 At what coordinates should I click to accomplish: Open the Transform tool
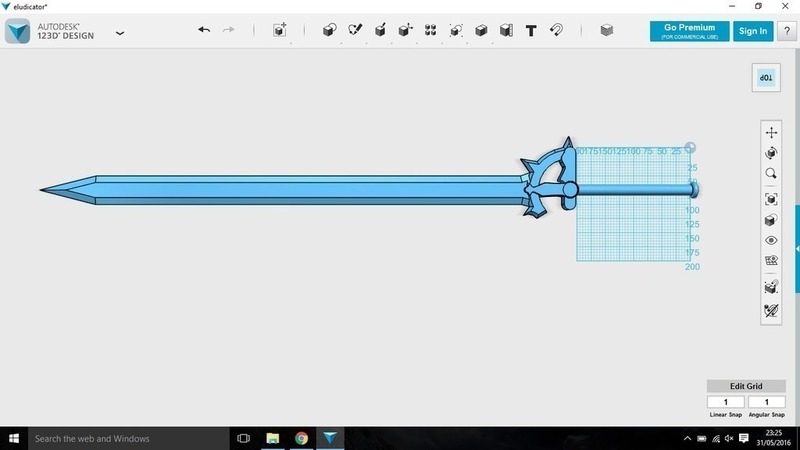280,30
